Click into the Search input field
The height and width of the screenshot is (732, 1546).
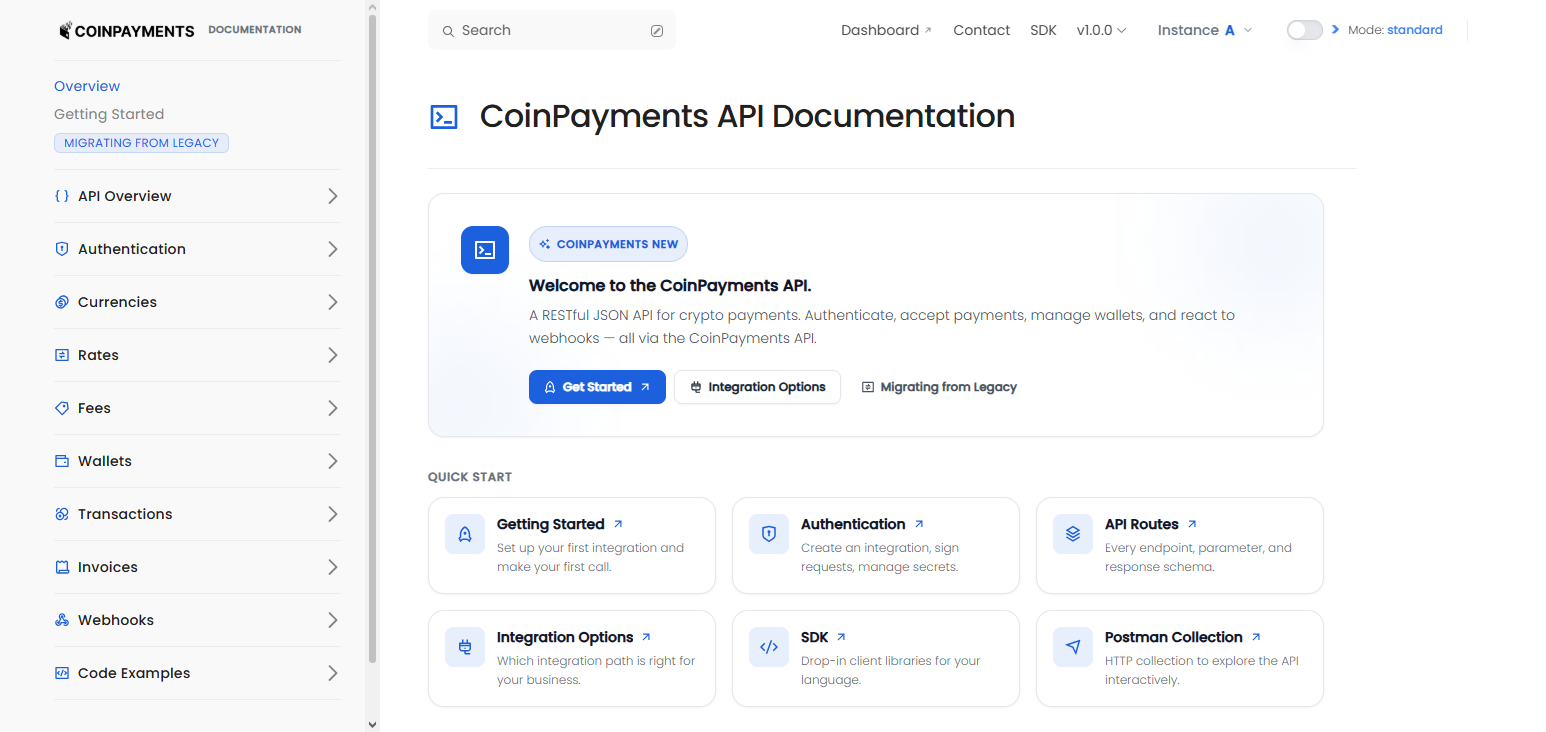[552, 30]
